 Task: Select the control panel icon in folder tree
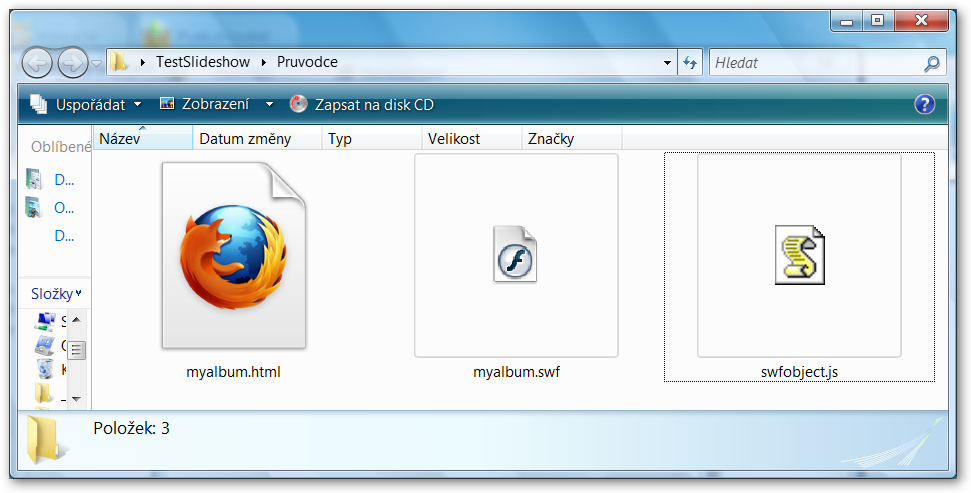(x=45, y=344)
